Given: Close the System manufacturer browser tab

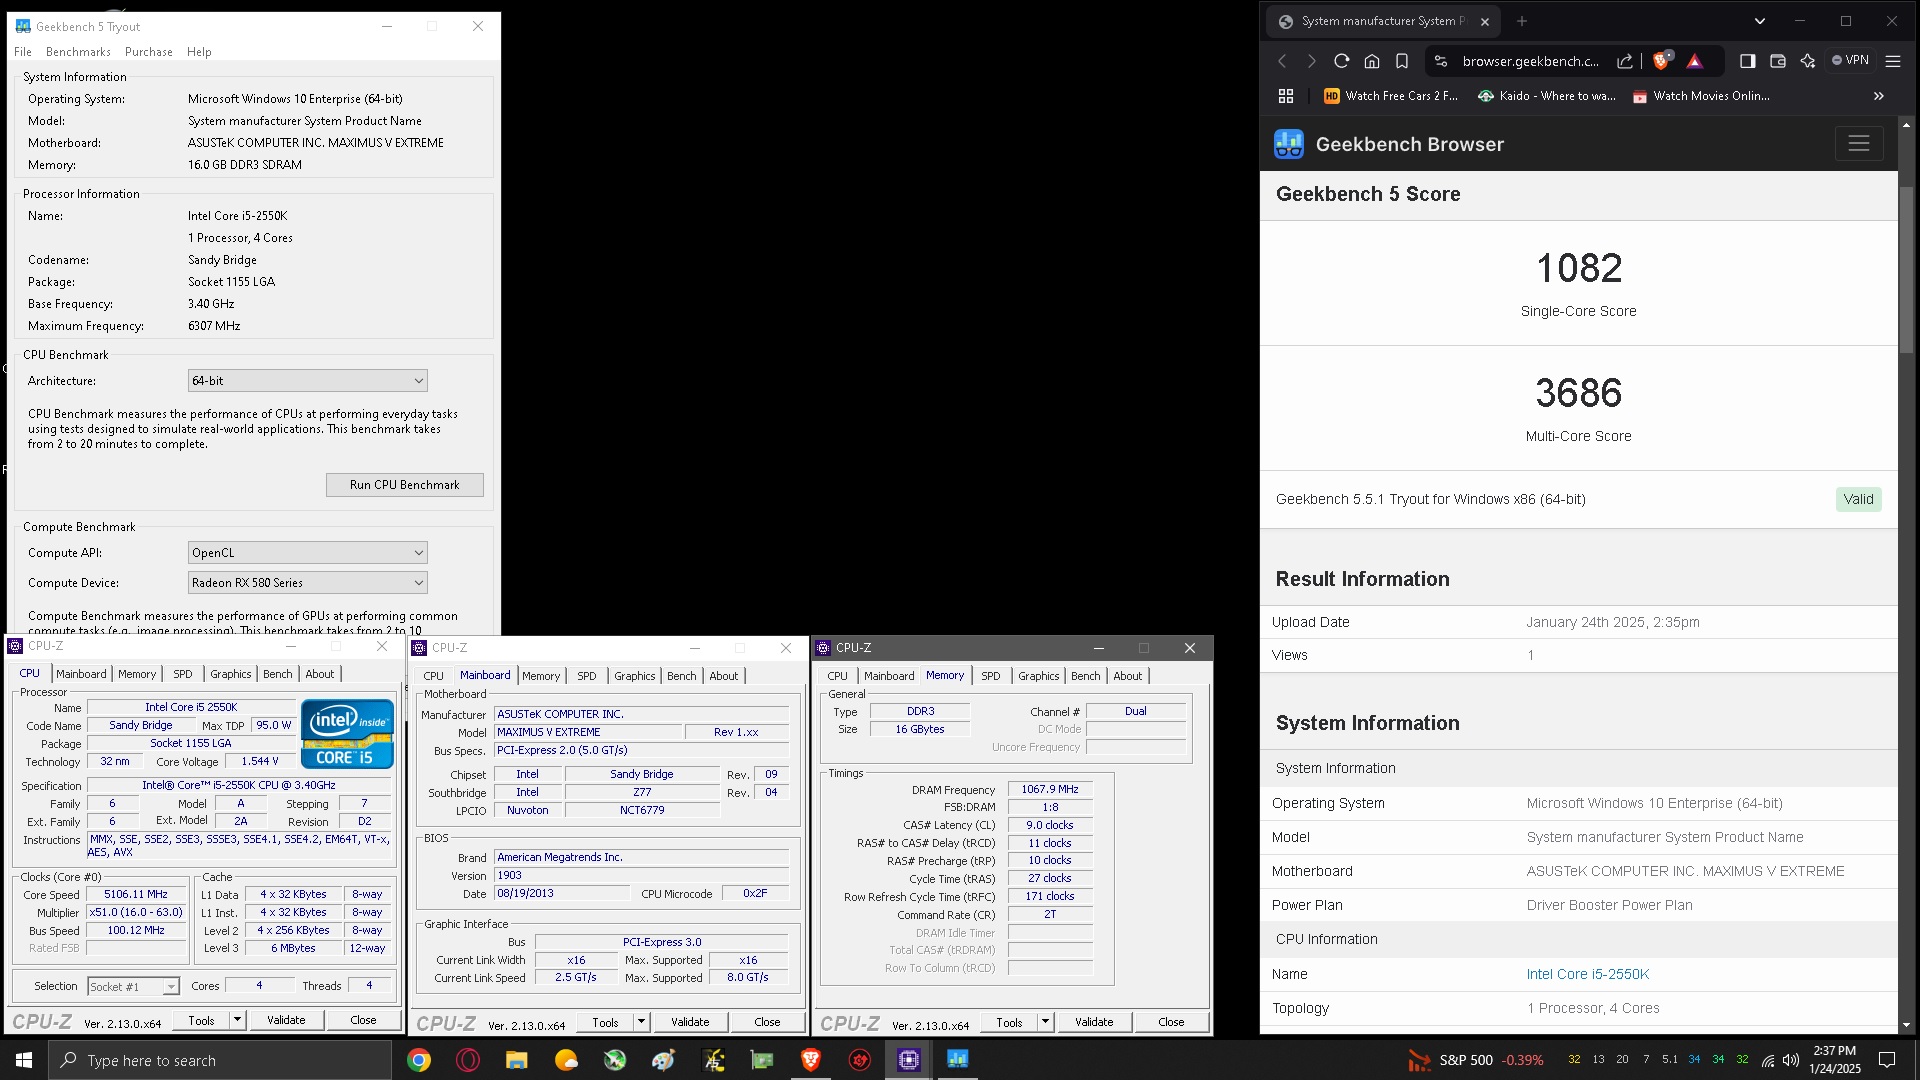Looking at the screenshot, I should click(1485, 21).
